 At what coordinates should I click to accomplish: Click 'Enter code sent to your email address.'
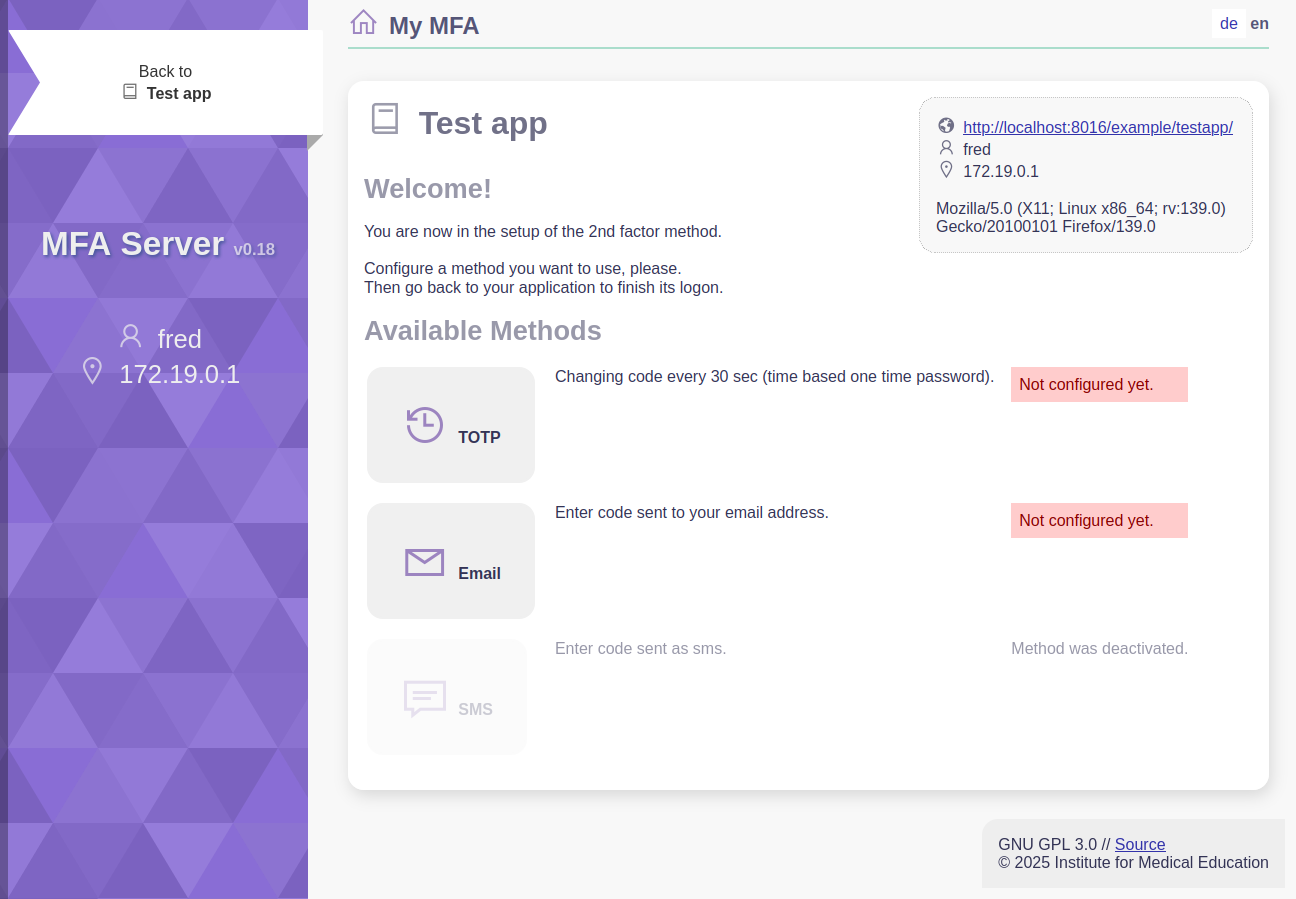(x=692, y=512)
